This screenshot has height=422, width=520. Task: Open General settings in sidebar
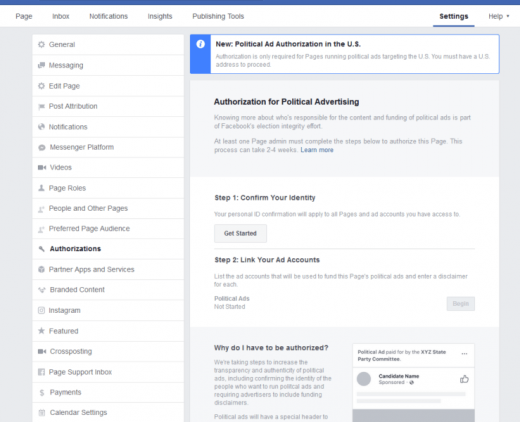(x=108, y=44)
